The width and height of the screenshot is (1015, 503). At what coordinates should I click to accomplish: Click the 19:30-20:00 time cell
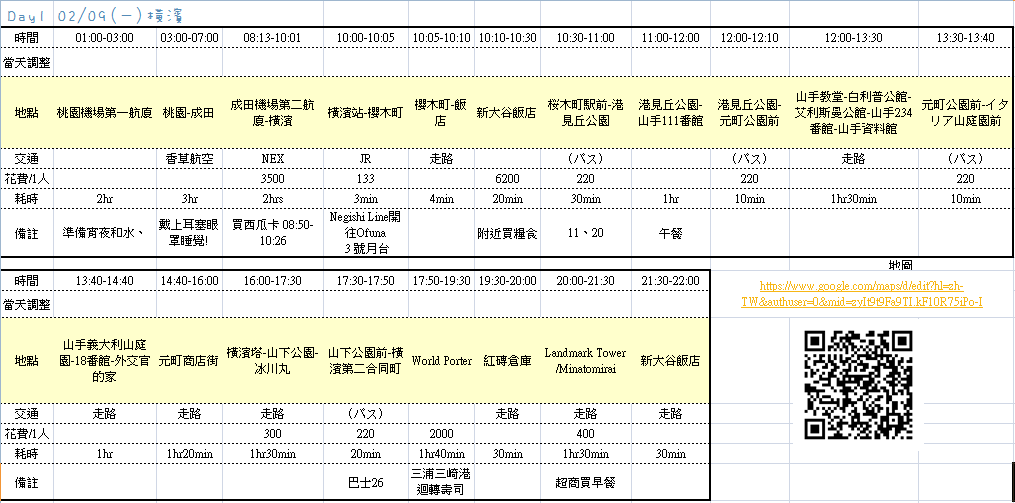click(x=508, y=281)
